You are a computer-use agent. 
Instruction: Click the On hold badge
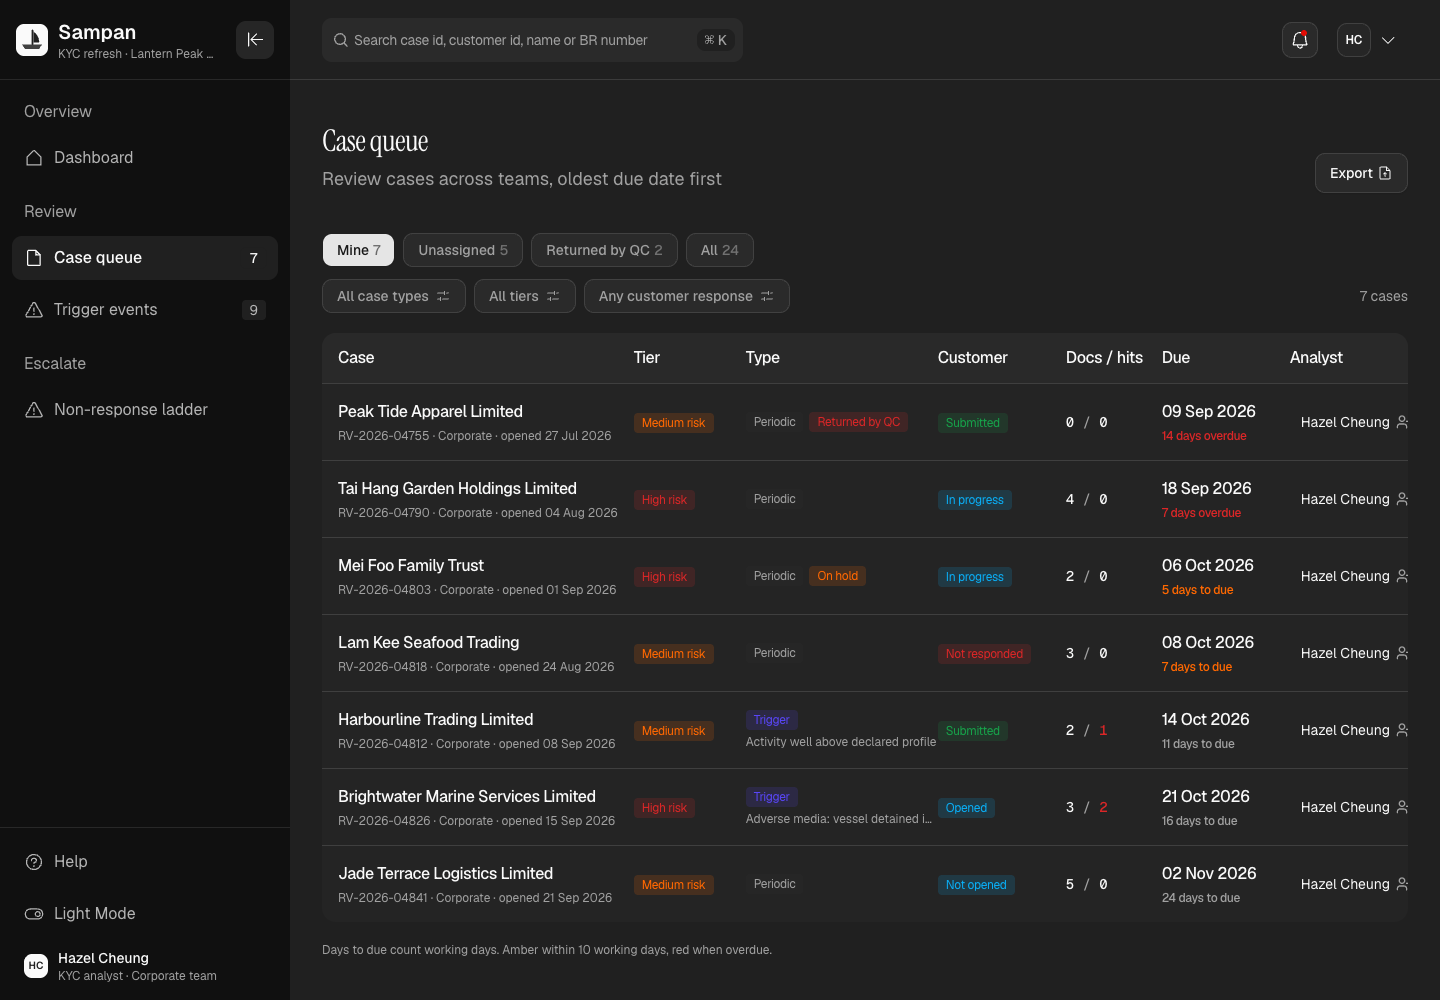pyautogui.click(x=838, y=576)
